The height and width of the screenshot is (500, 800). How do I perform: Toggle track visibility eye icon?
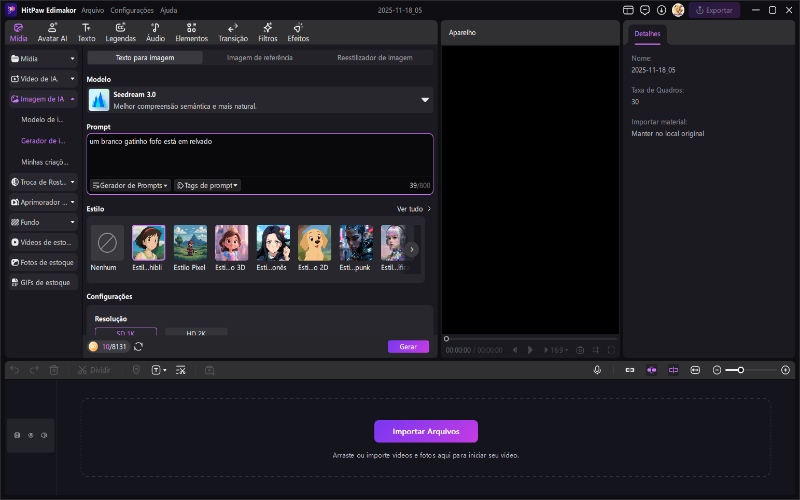(30, 435)
